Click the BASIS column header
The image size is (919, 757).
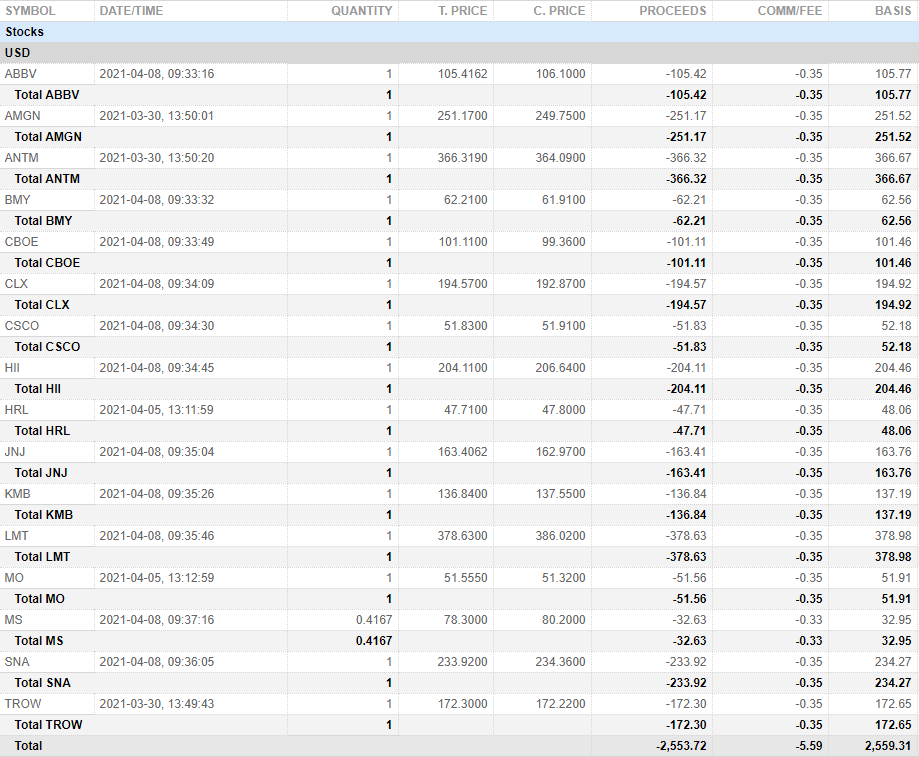[893, 11]
